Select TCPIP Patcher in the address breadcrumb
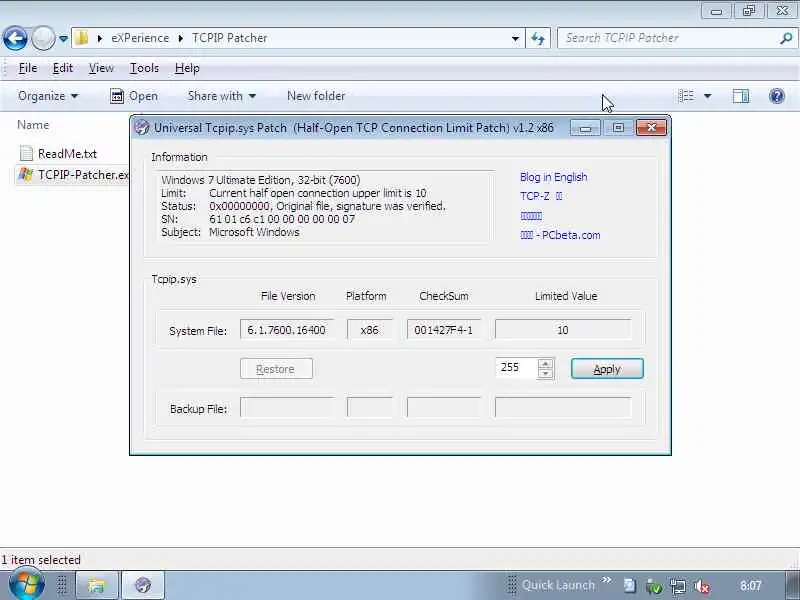Screen dimensions: 800x600 (229, 38)
